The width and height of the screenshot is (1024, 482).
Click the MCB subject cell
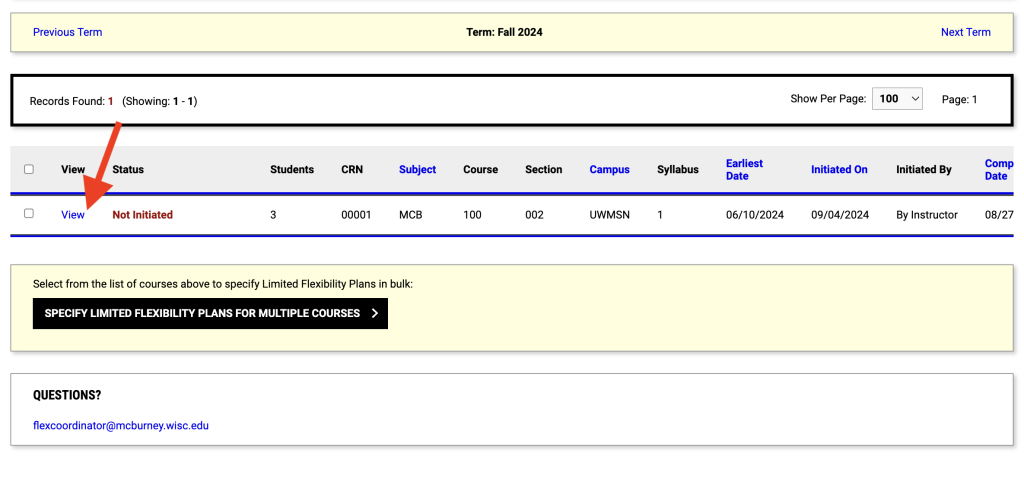[x=410, y=214]
